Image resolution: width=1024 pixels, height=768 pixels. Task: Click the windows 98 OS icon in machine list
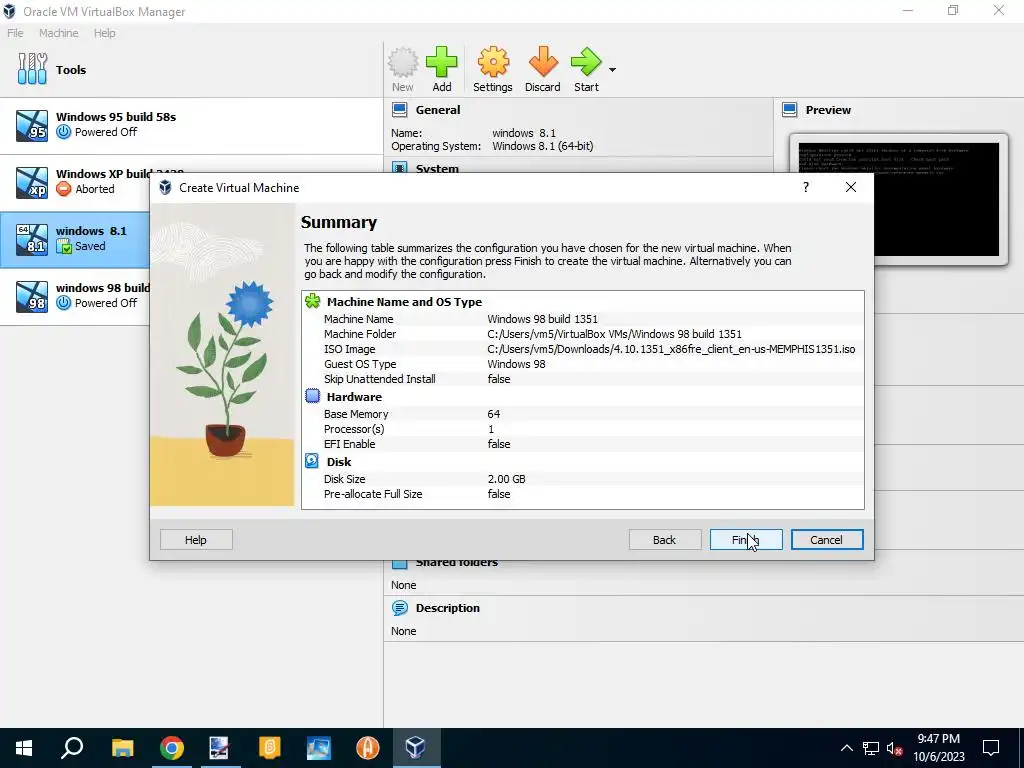point(32,296)
